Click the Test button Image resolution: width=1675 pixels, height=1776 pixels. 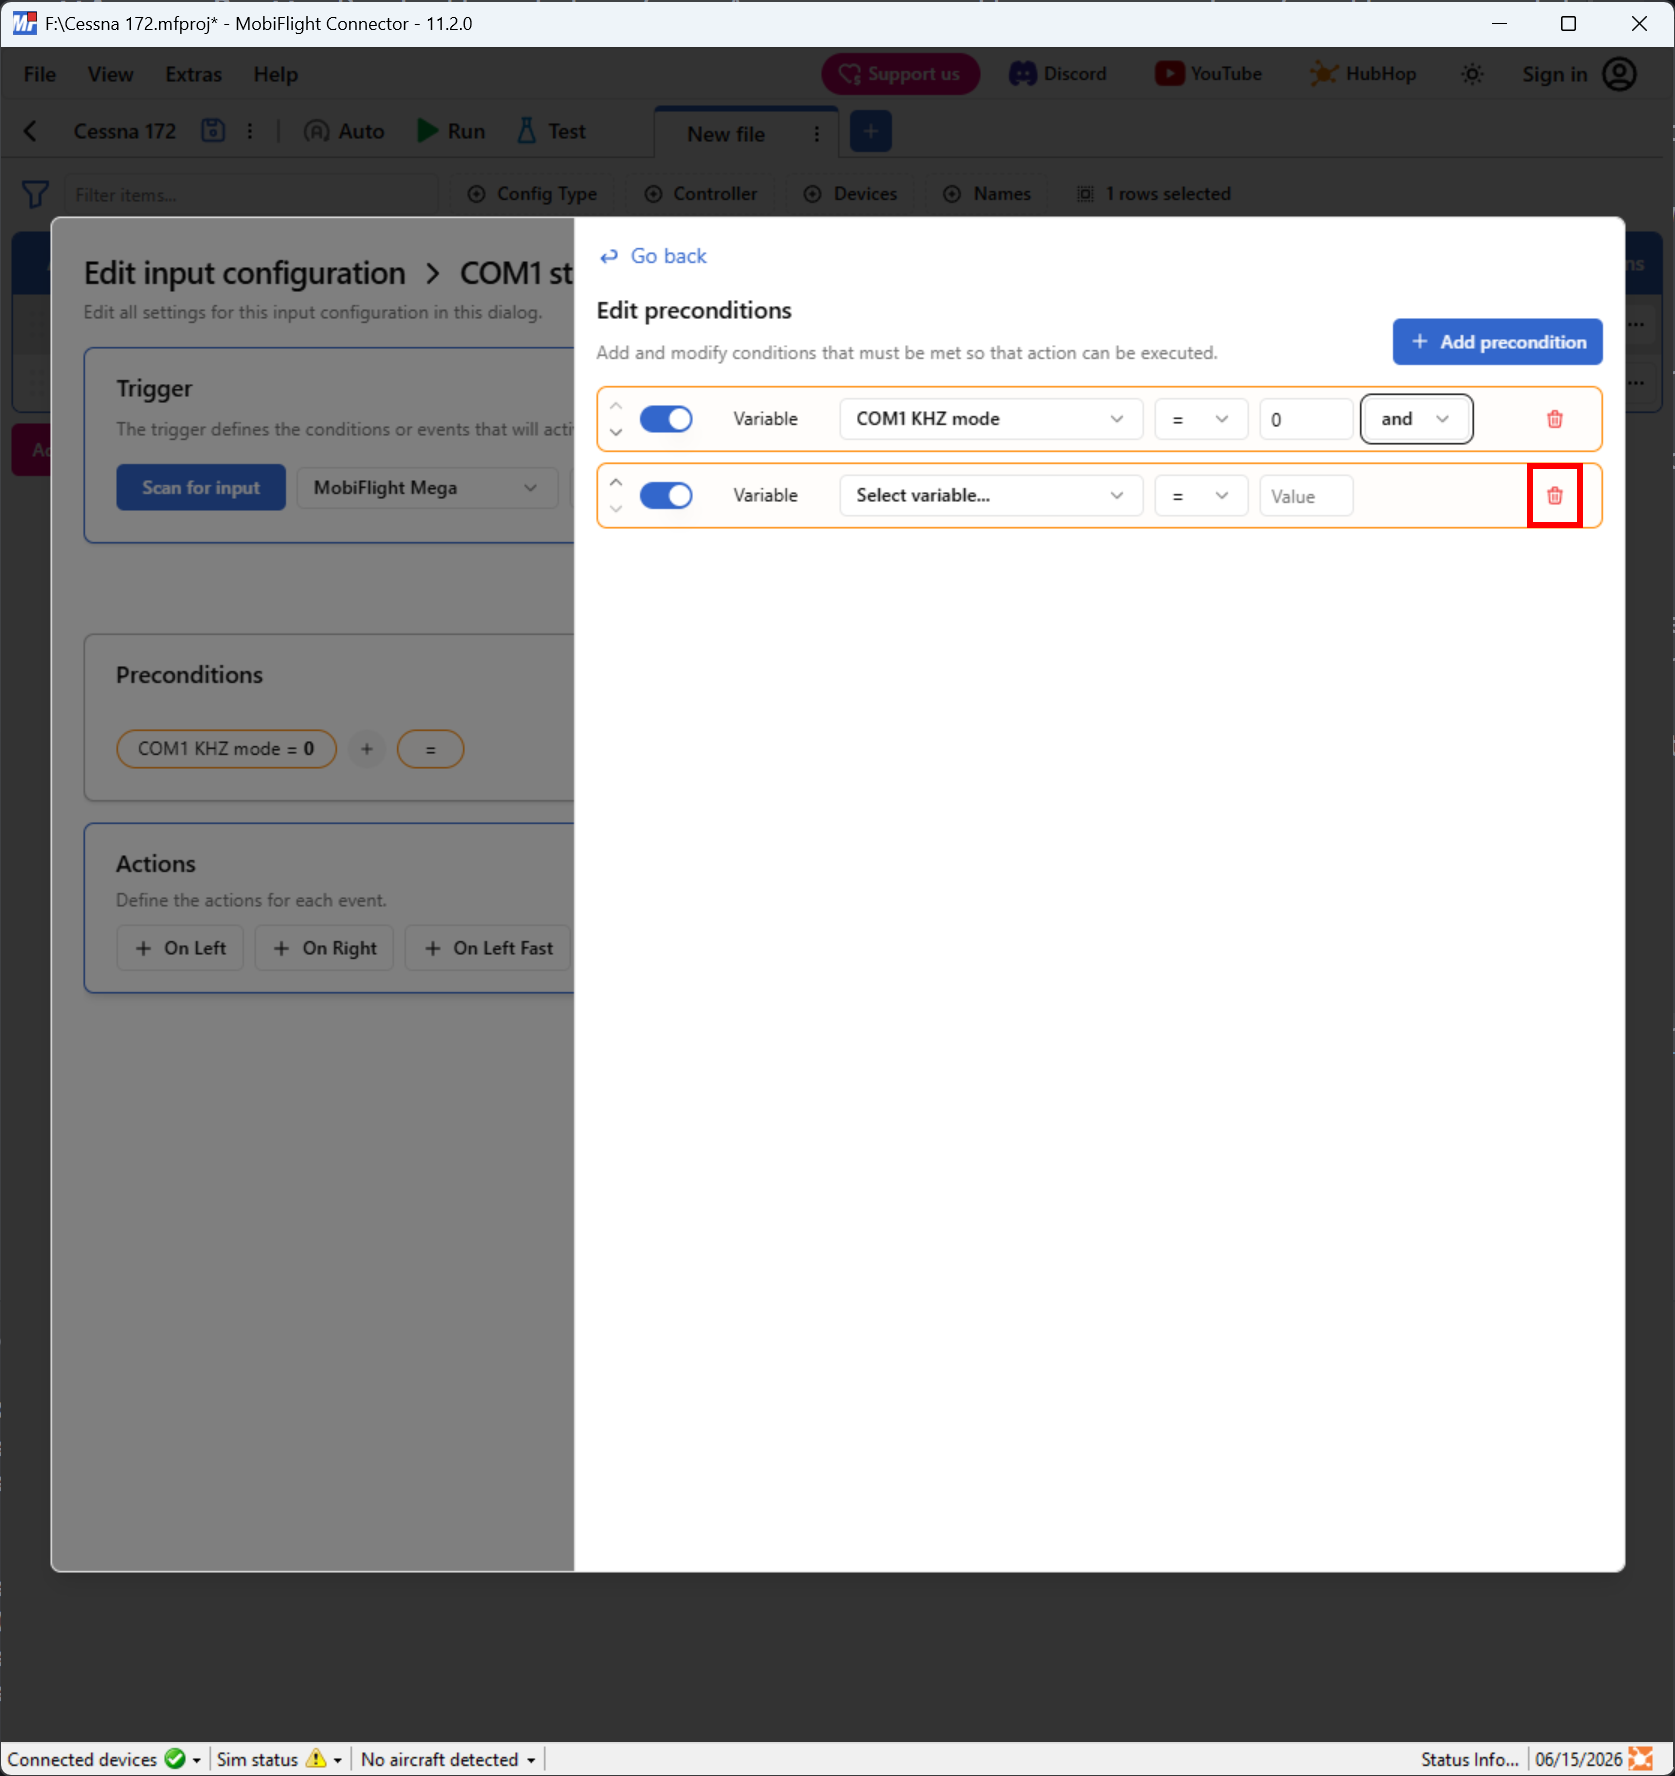[x=551, y=131]
